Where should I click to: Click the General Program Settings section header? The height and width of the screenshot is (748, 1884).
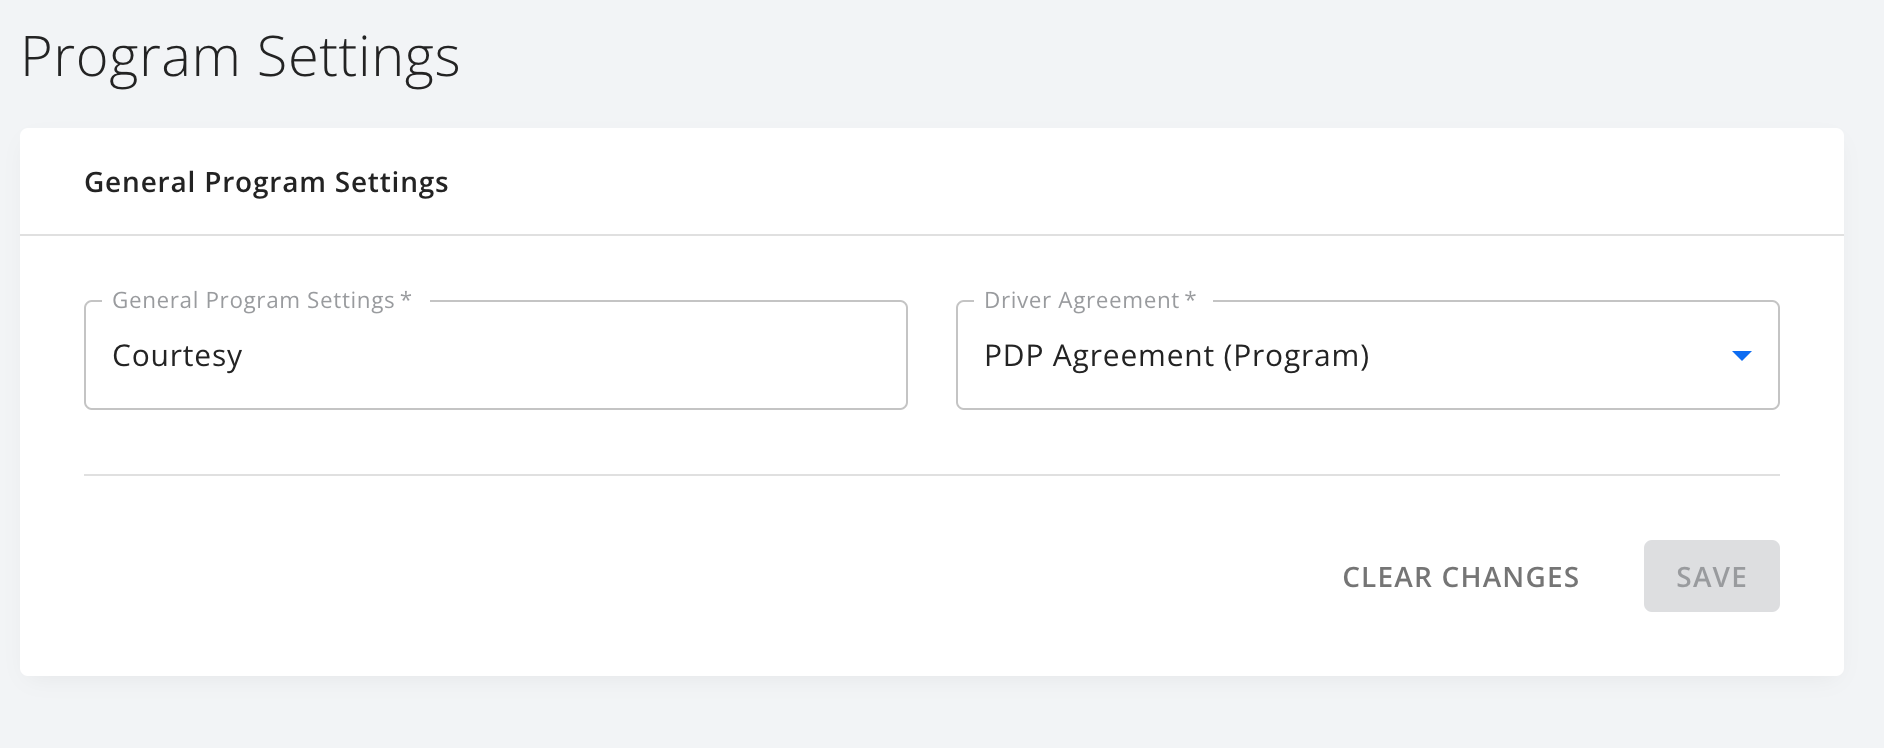(266, 182)
